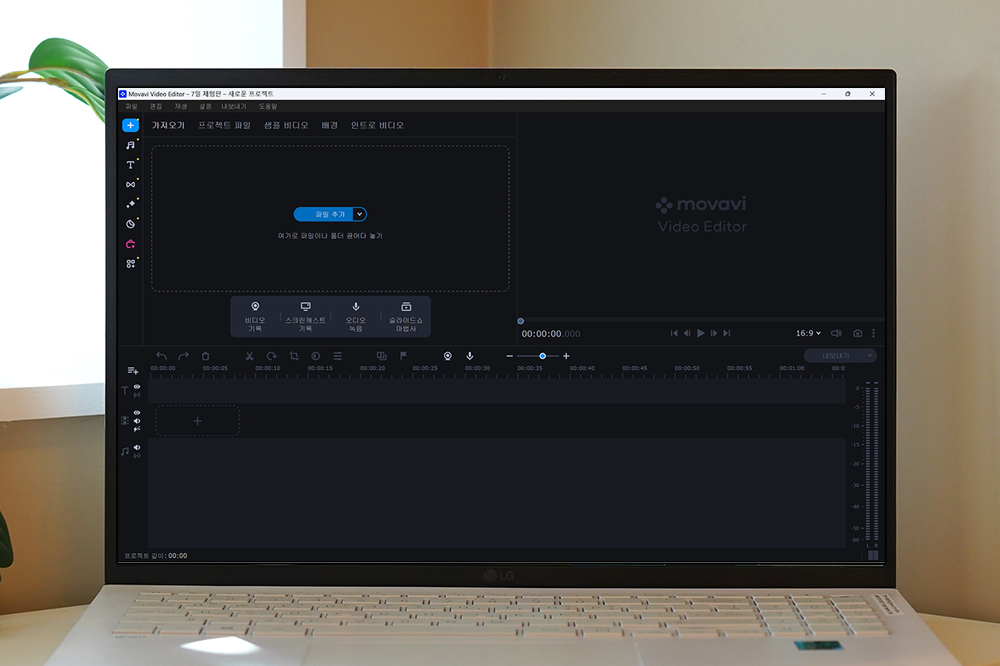The image size is (1000, 666).
Task: Mute the audio track speaker icon
Action: coord(136,447)
